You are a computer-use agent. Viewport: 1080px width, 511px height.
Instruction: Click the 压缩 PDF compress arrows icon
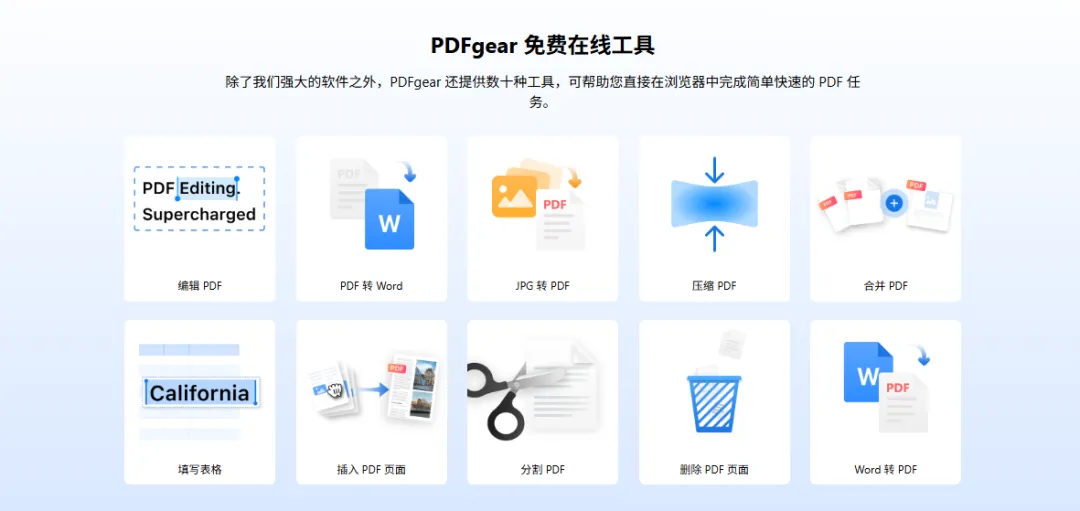714,204
